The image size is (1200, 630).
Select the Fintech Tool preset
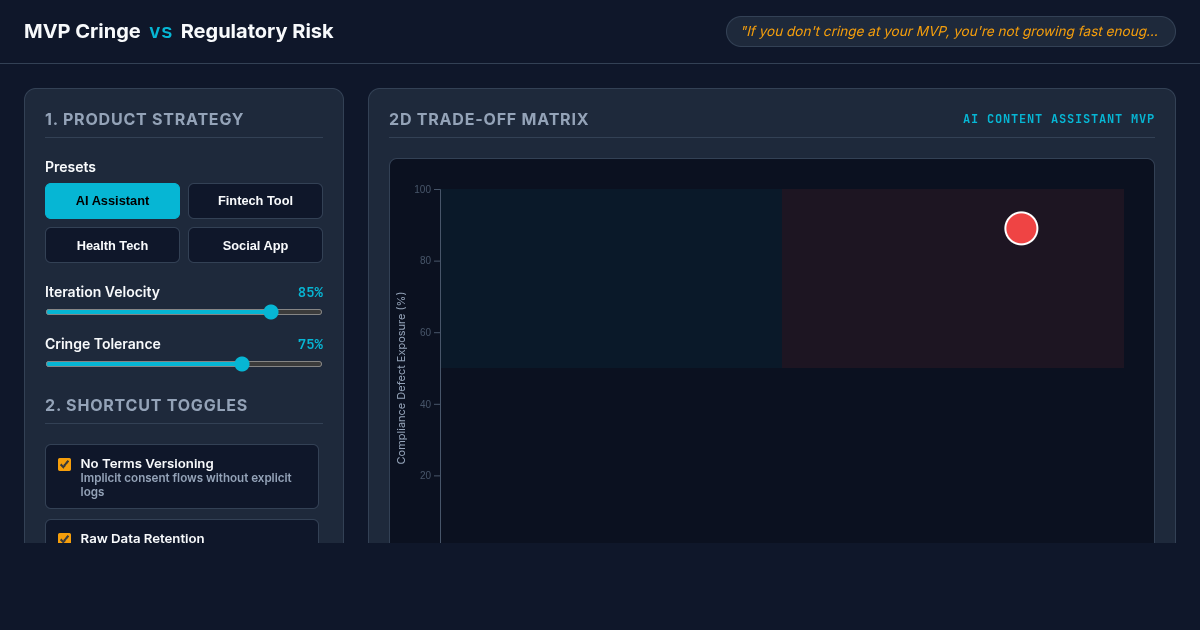pos(255,201)
